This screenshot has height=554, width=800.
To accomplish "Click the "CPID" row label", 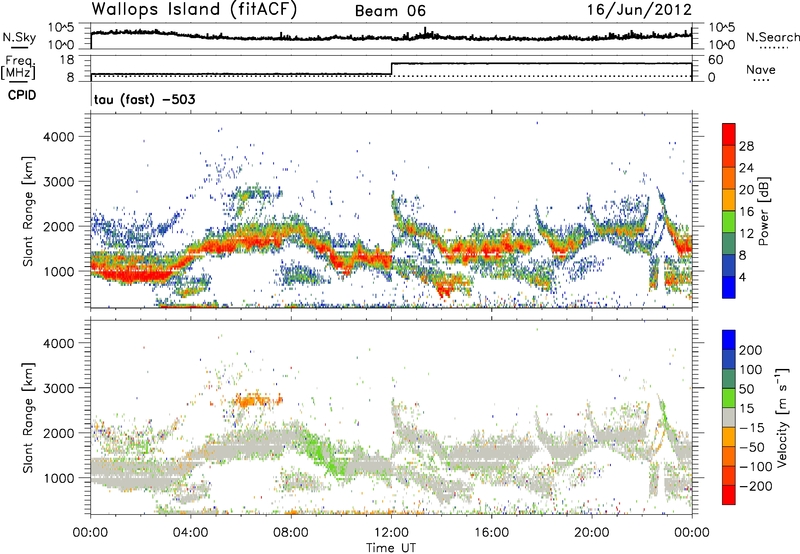I will [22, 95].
